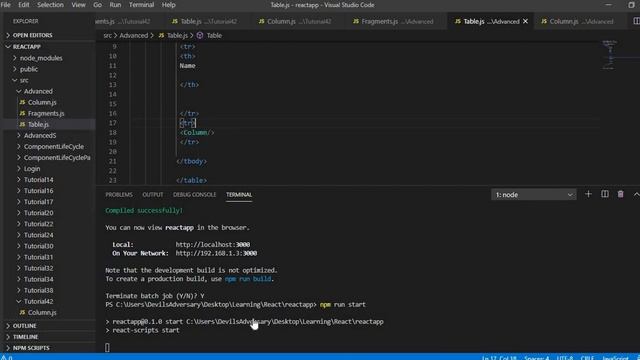The height and width of the screenshot is (360, 640).
Task: Click the localhost:3000 link in terminal
Action: coord(213,244)
